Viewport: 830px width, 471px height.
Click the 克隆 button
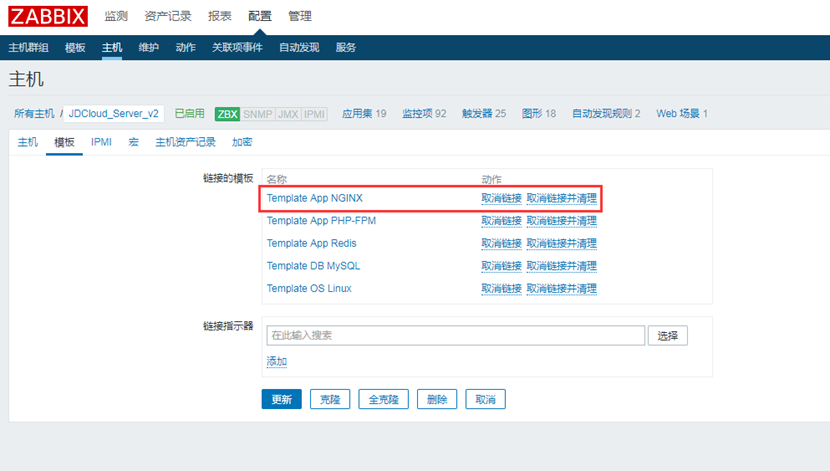tap(330, 399)
